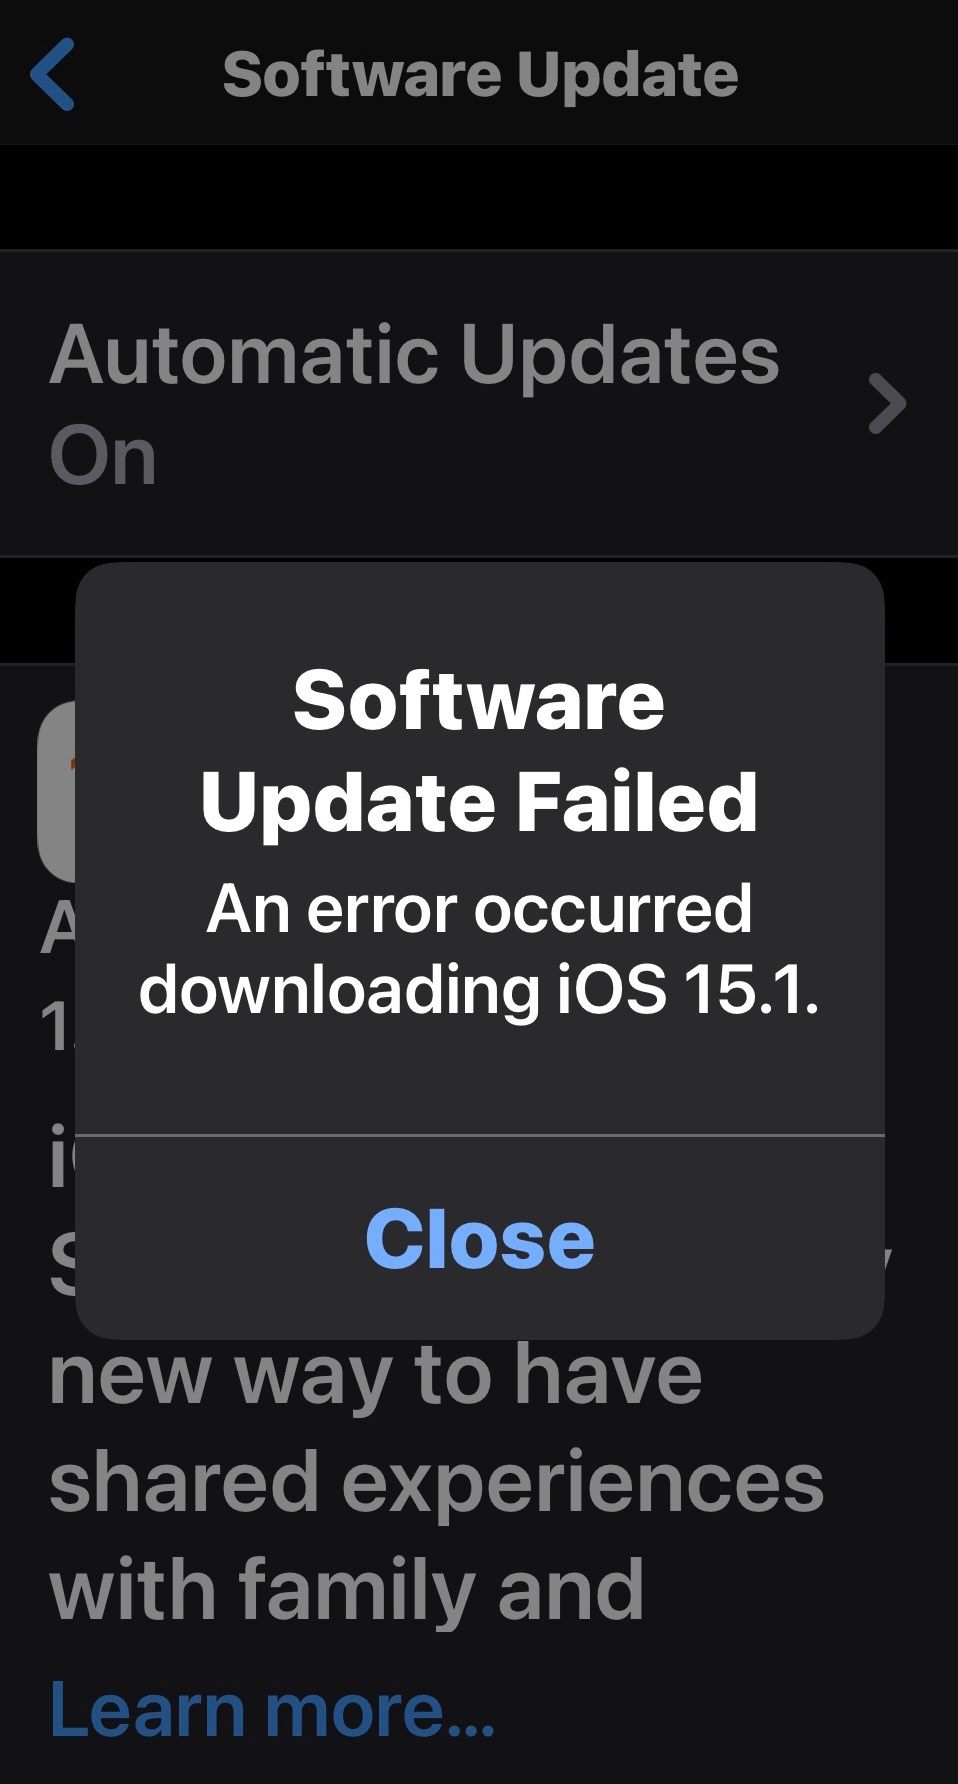Open the 'Learn more...' link
Screen dimensions: 958x1784
tap(272, 1708)
